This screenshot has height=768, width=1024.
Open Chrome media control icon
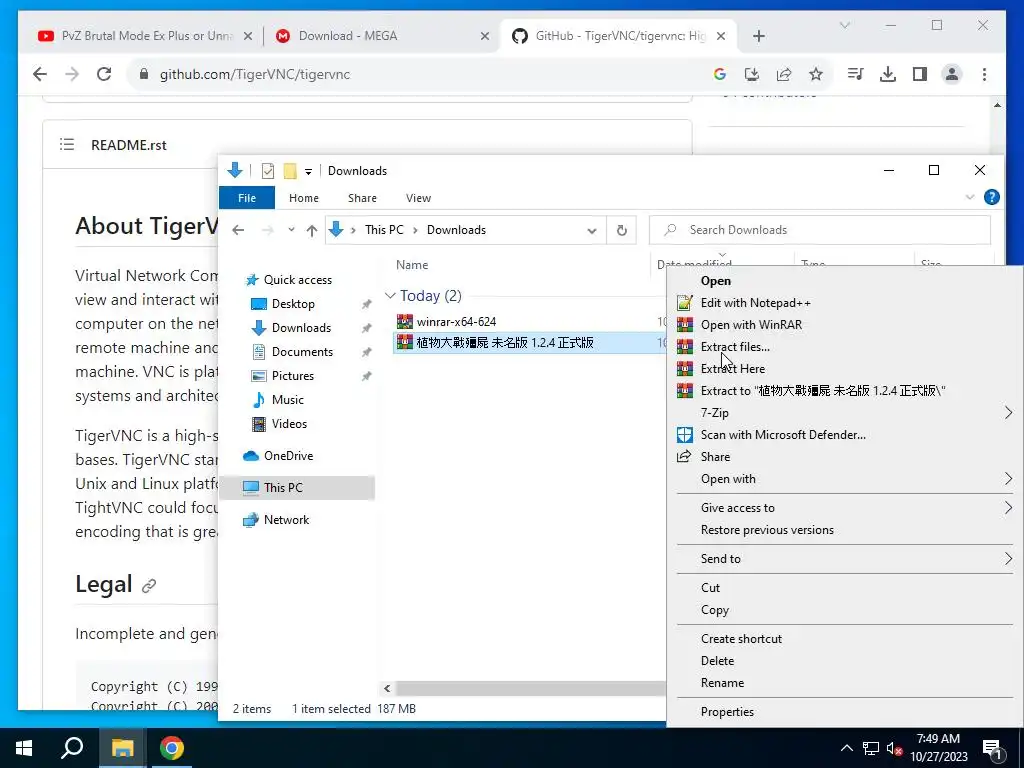(855, 74)
